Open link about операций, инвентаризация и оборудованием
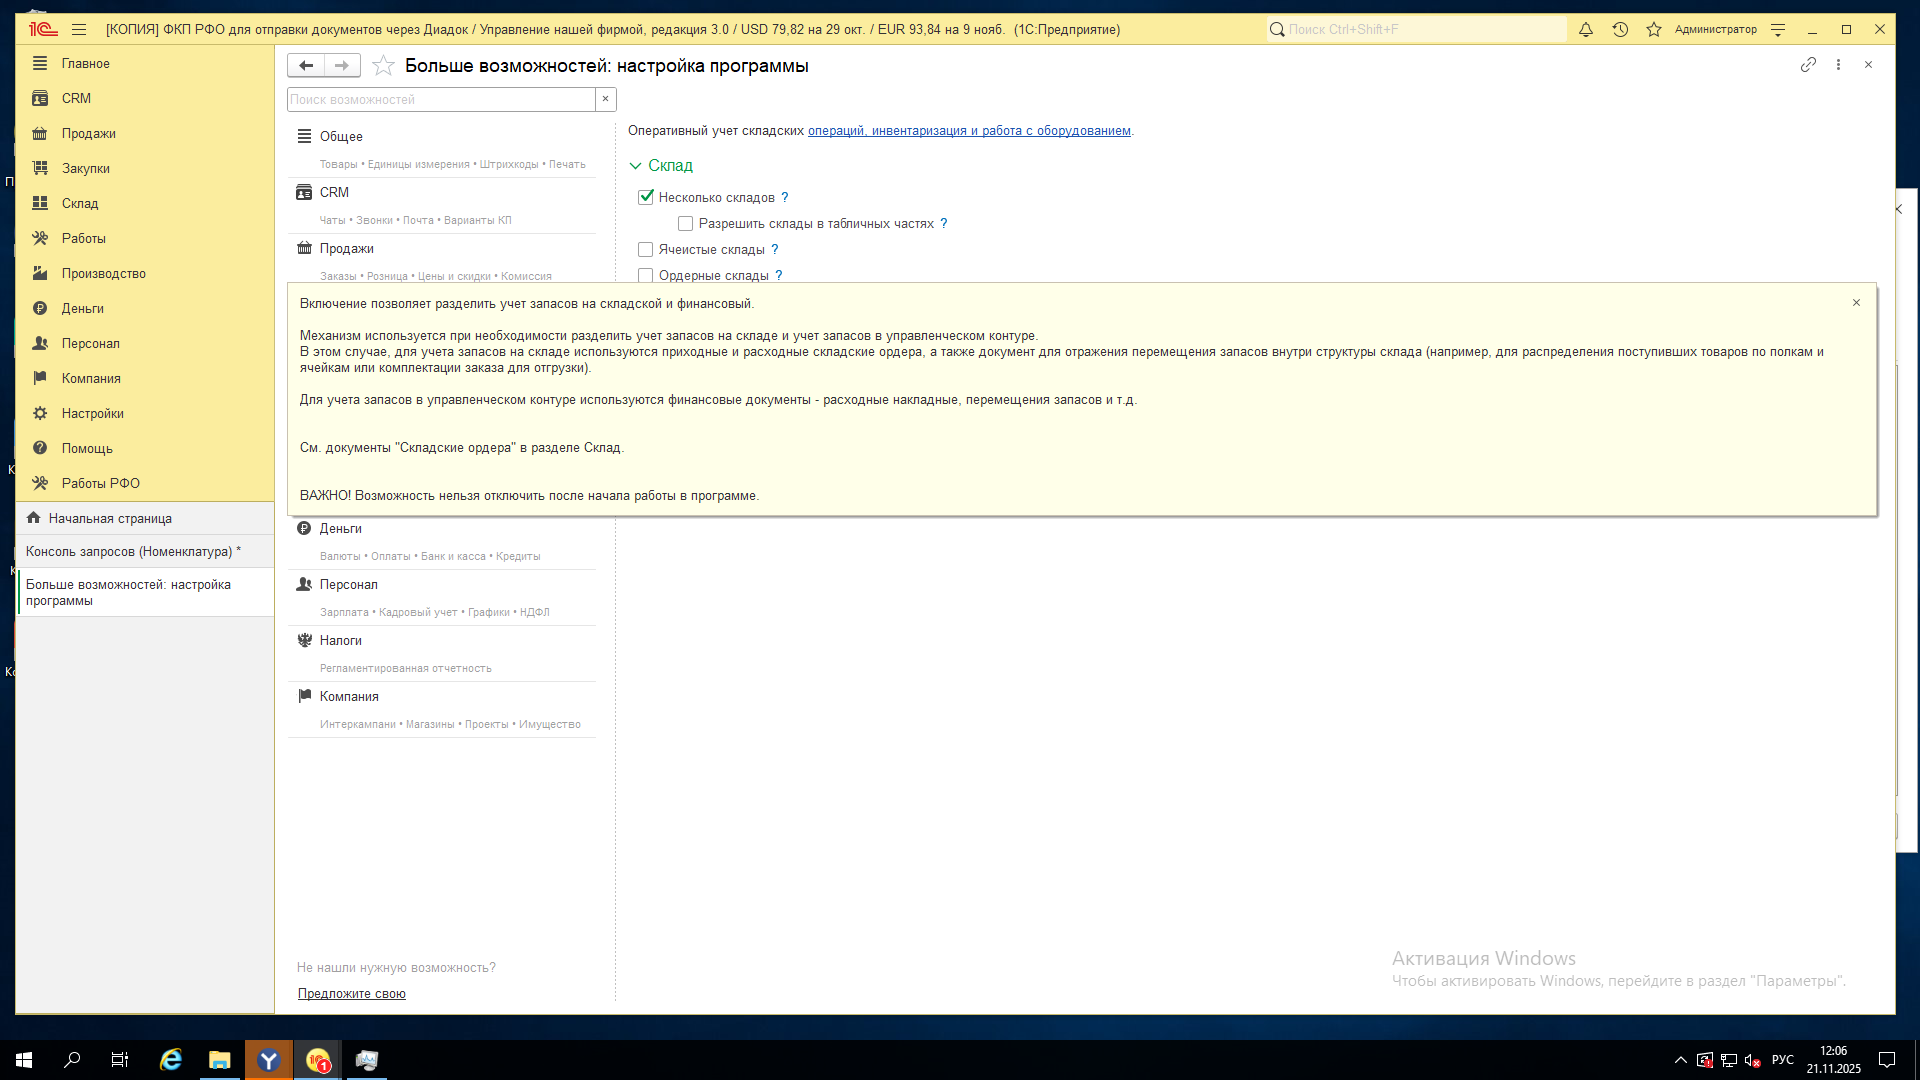1920x1080 pixels. [x=969, y=131]
